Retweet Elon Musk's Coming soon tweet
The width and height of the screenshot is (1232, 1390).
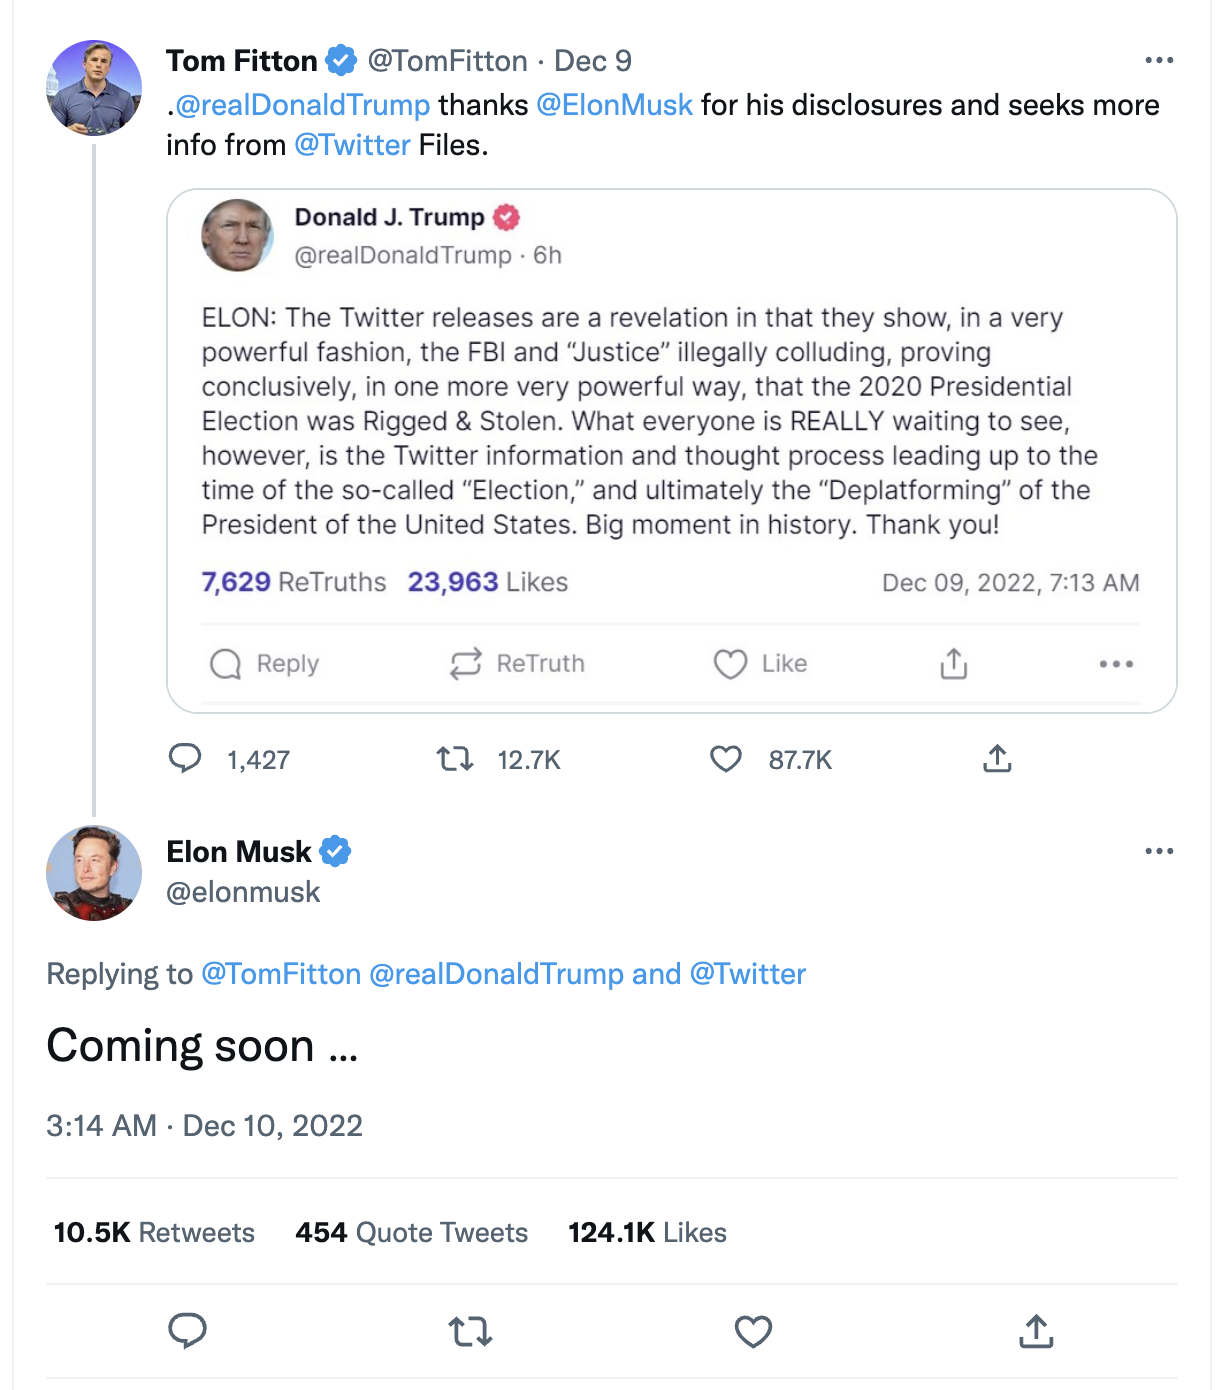tap(470, 1332)
